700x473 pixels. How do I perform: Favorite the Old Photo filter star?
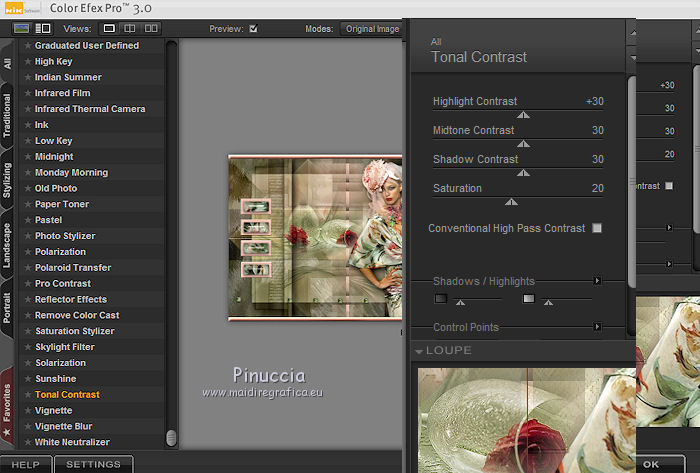click(x=28, y=188)
